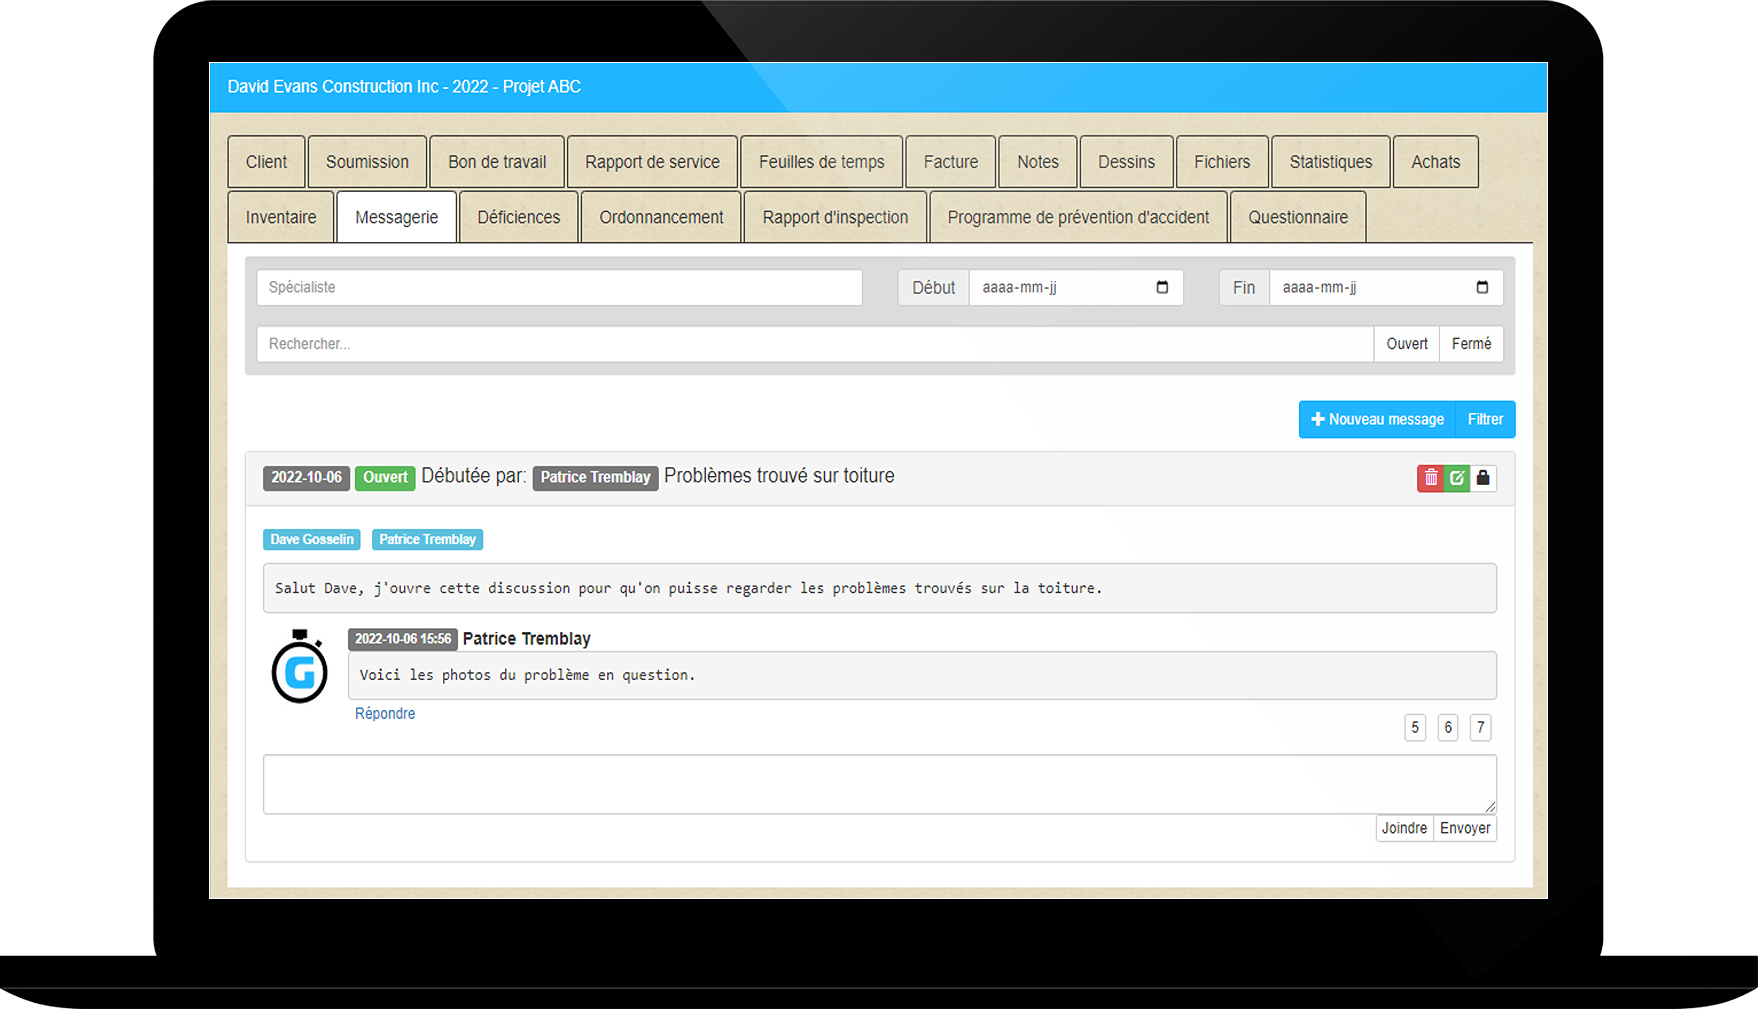Click the Répondre link
The height and width of the screenshot is (1011, 1761).
pyautogui.click(x=385, y=714)
